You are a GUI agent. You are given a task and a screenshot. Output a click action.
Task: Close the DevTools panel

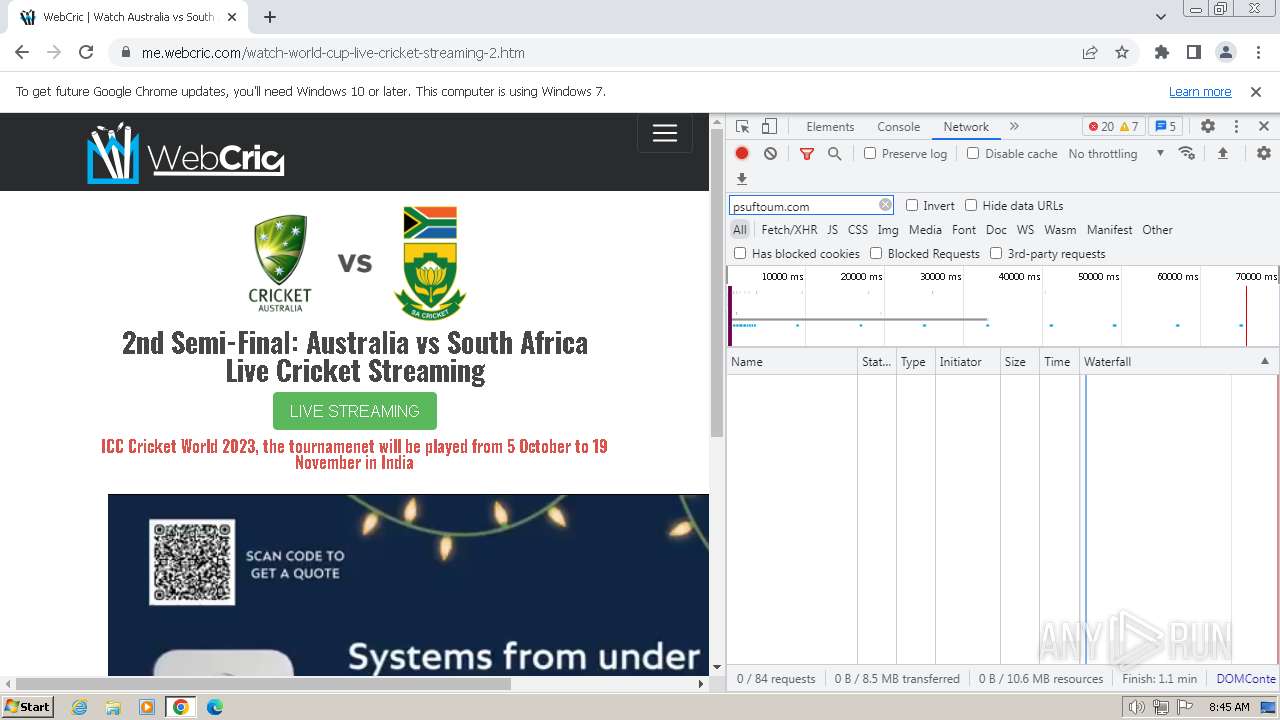pyautogui.click(x=1264, y=127)
